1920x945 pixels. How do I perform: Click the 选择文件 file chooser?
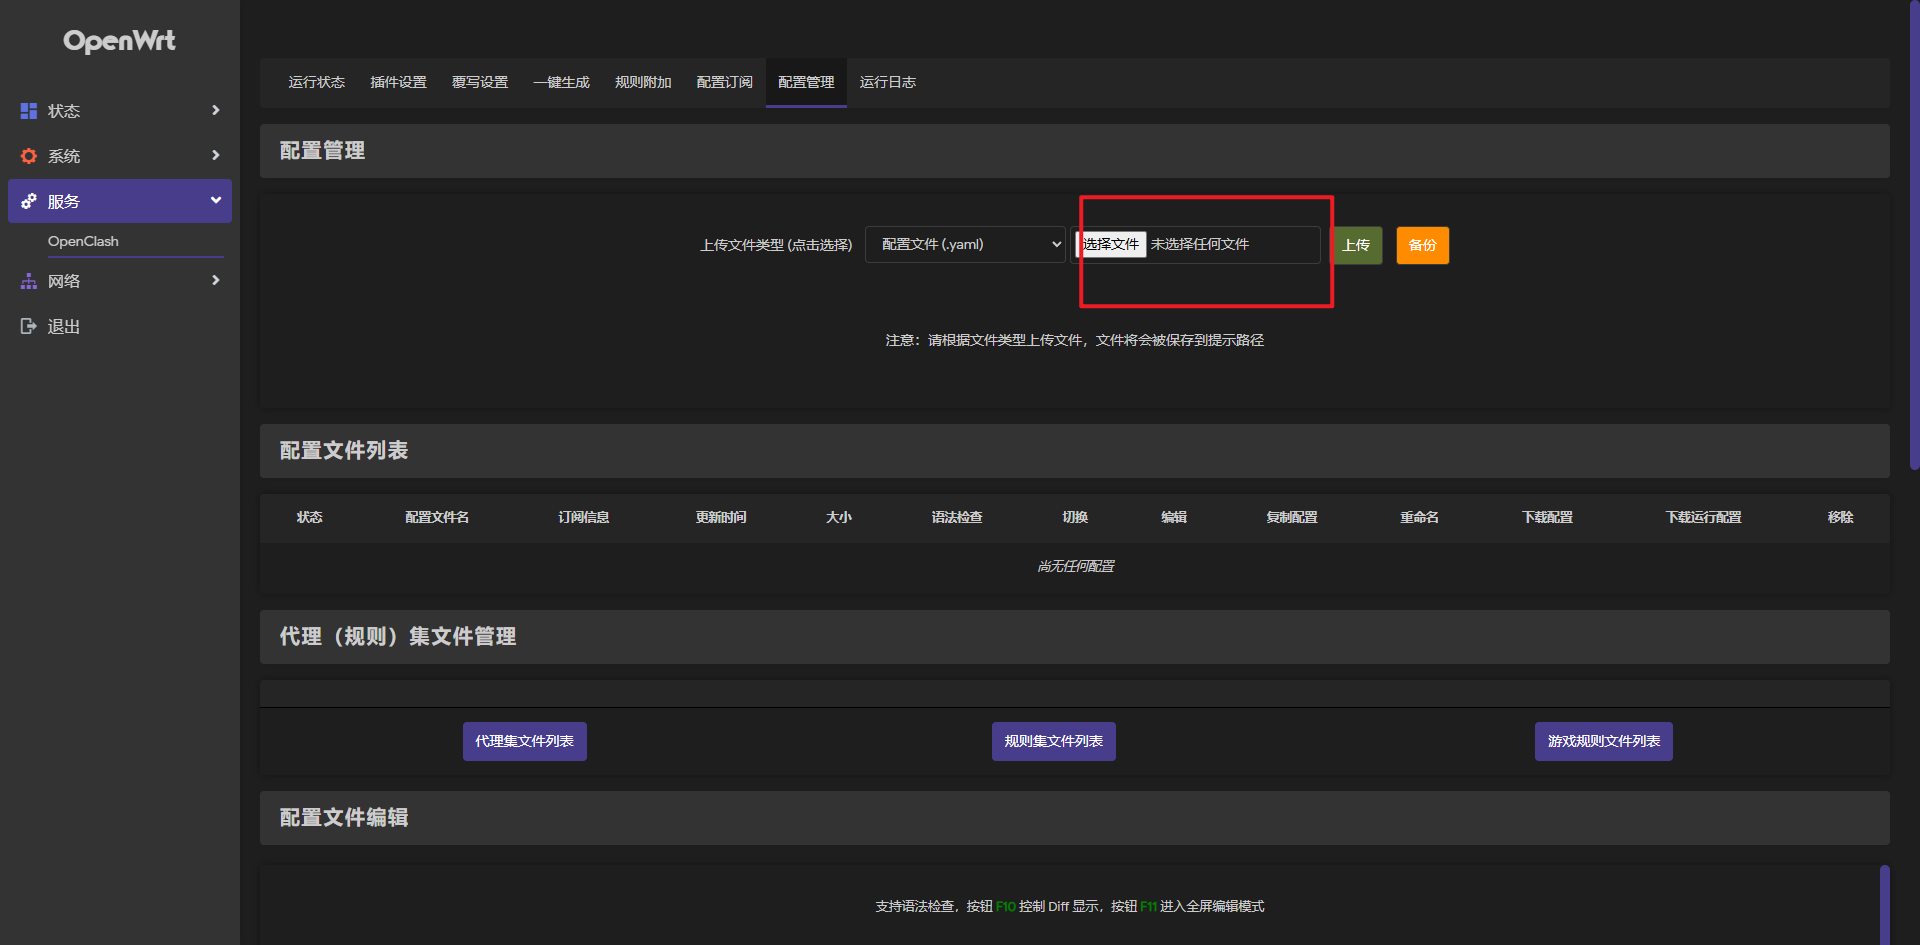(1110, 244)
